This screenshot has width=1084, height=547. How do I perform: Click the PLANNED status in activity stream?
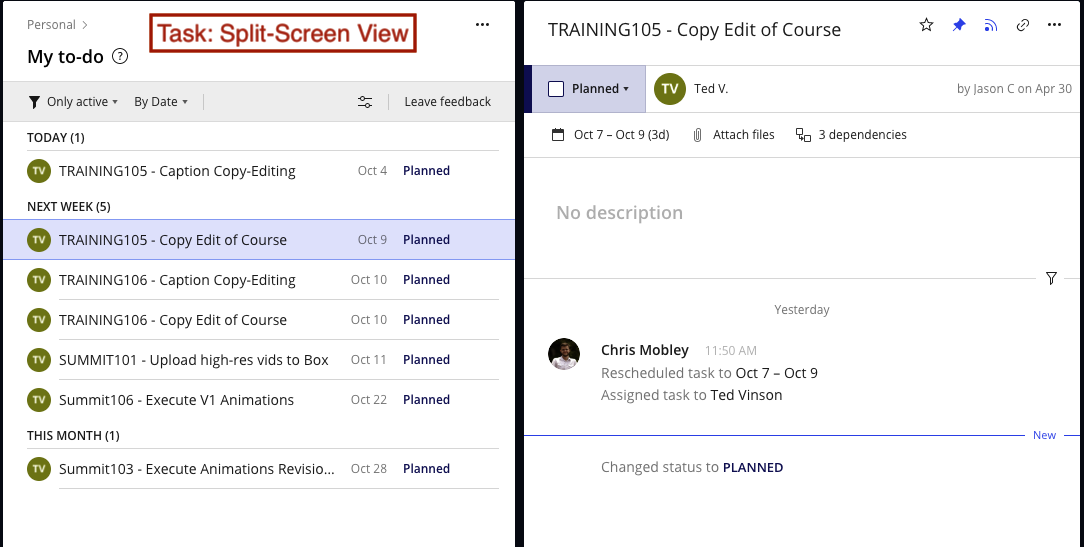tap(753, 467)
